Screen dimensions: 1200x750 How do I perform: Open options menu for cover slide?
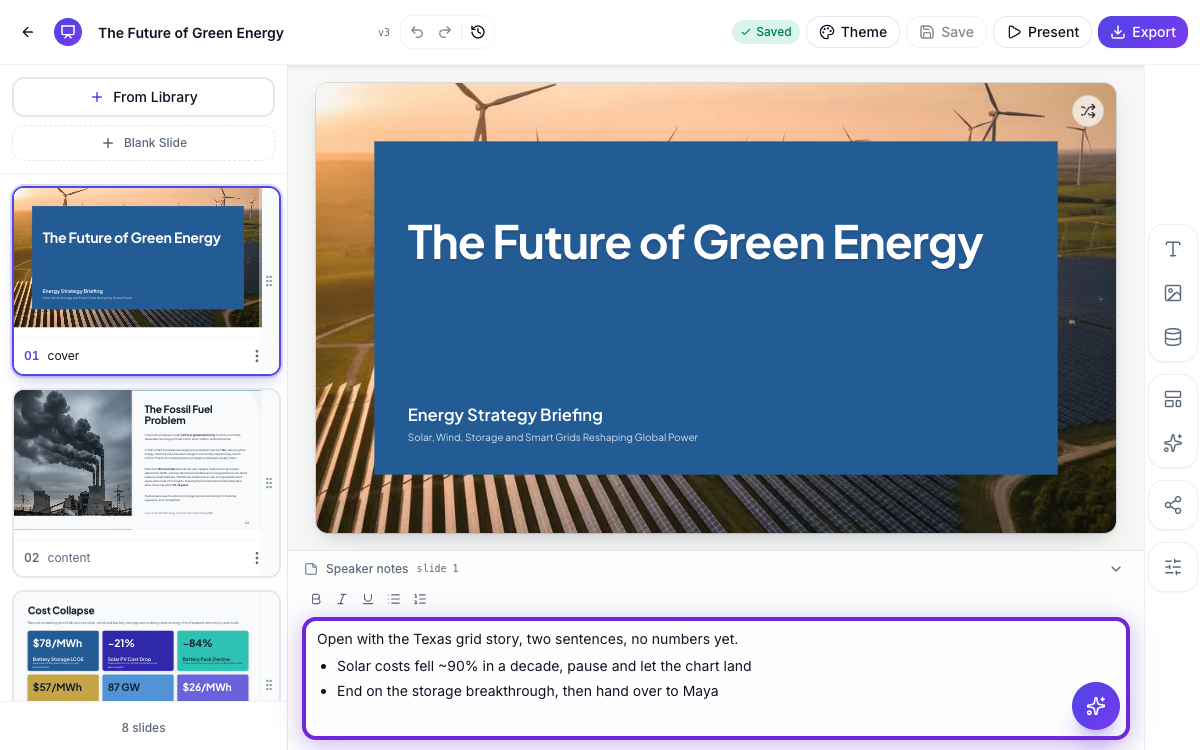pos(257,356)
